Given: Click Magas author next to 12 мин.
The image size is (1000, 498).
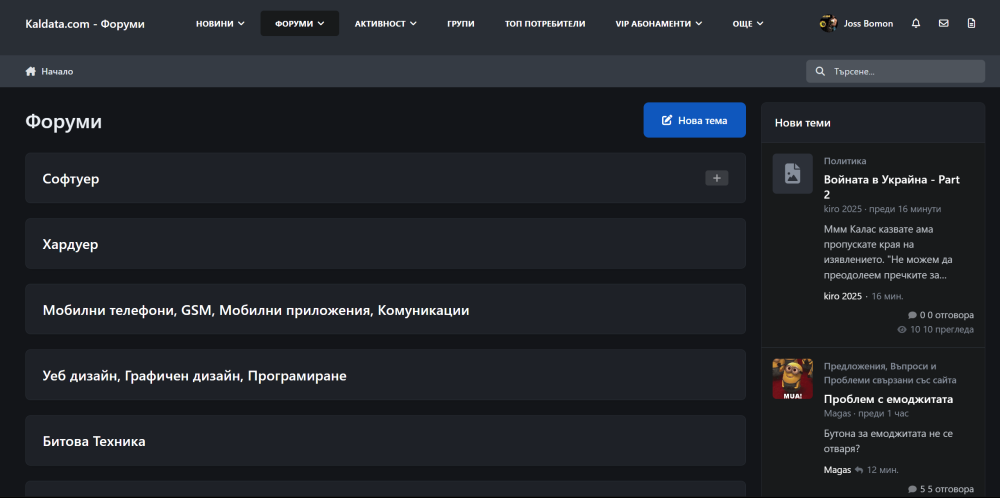Looking at the screenshot, I should pyautogui.click(x=837, y=470).
